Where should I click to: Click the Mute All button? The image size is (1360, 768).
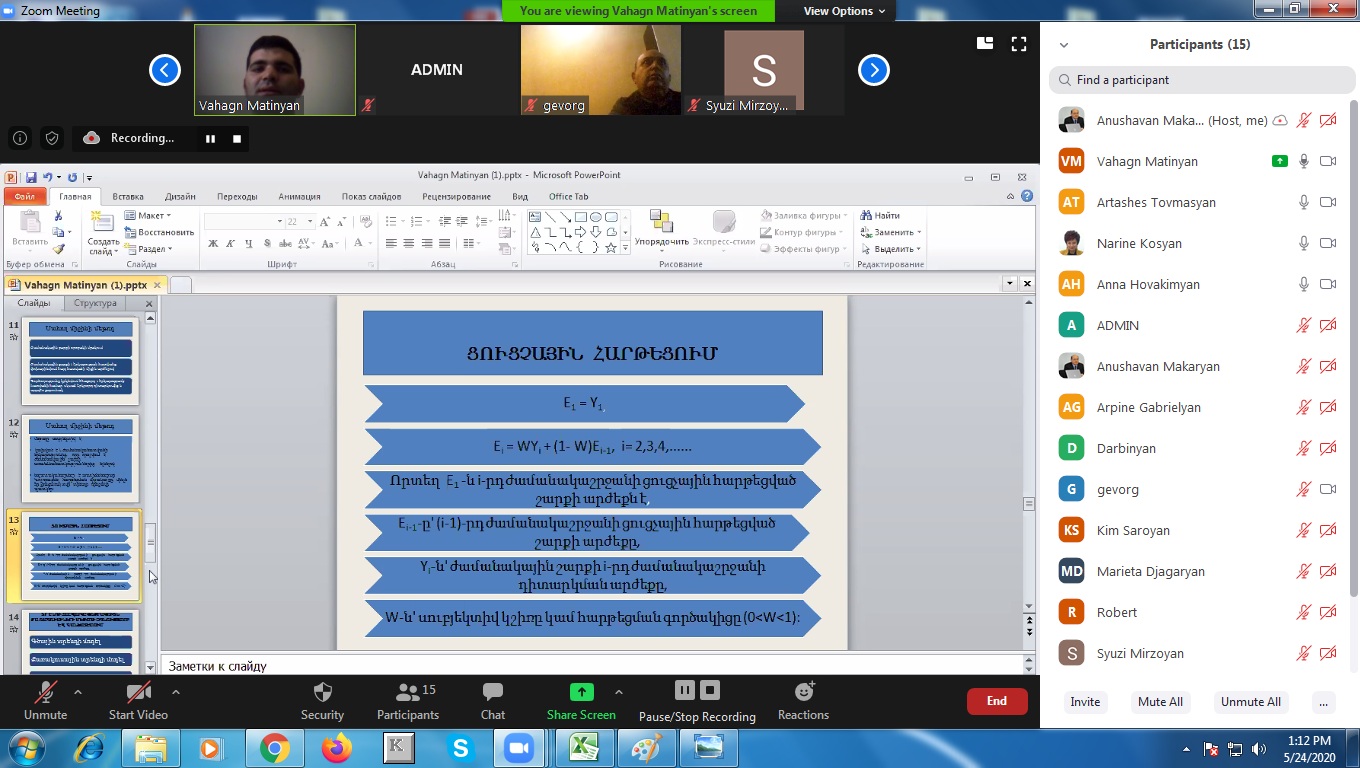click(1160, 702)
